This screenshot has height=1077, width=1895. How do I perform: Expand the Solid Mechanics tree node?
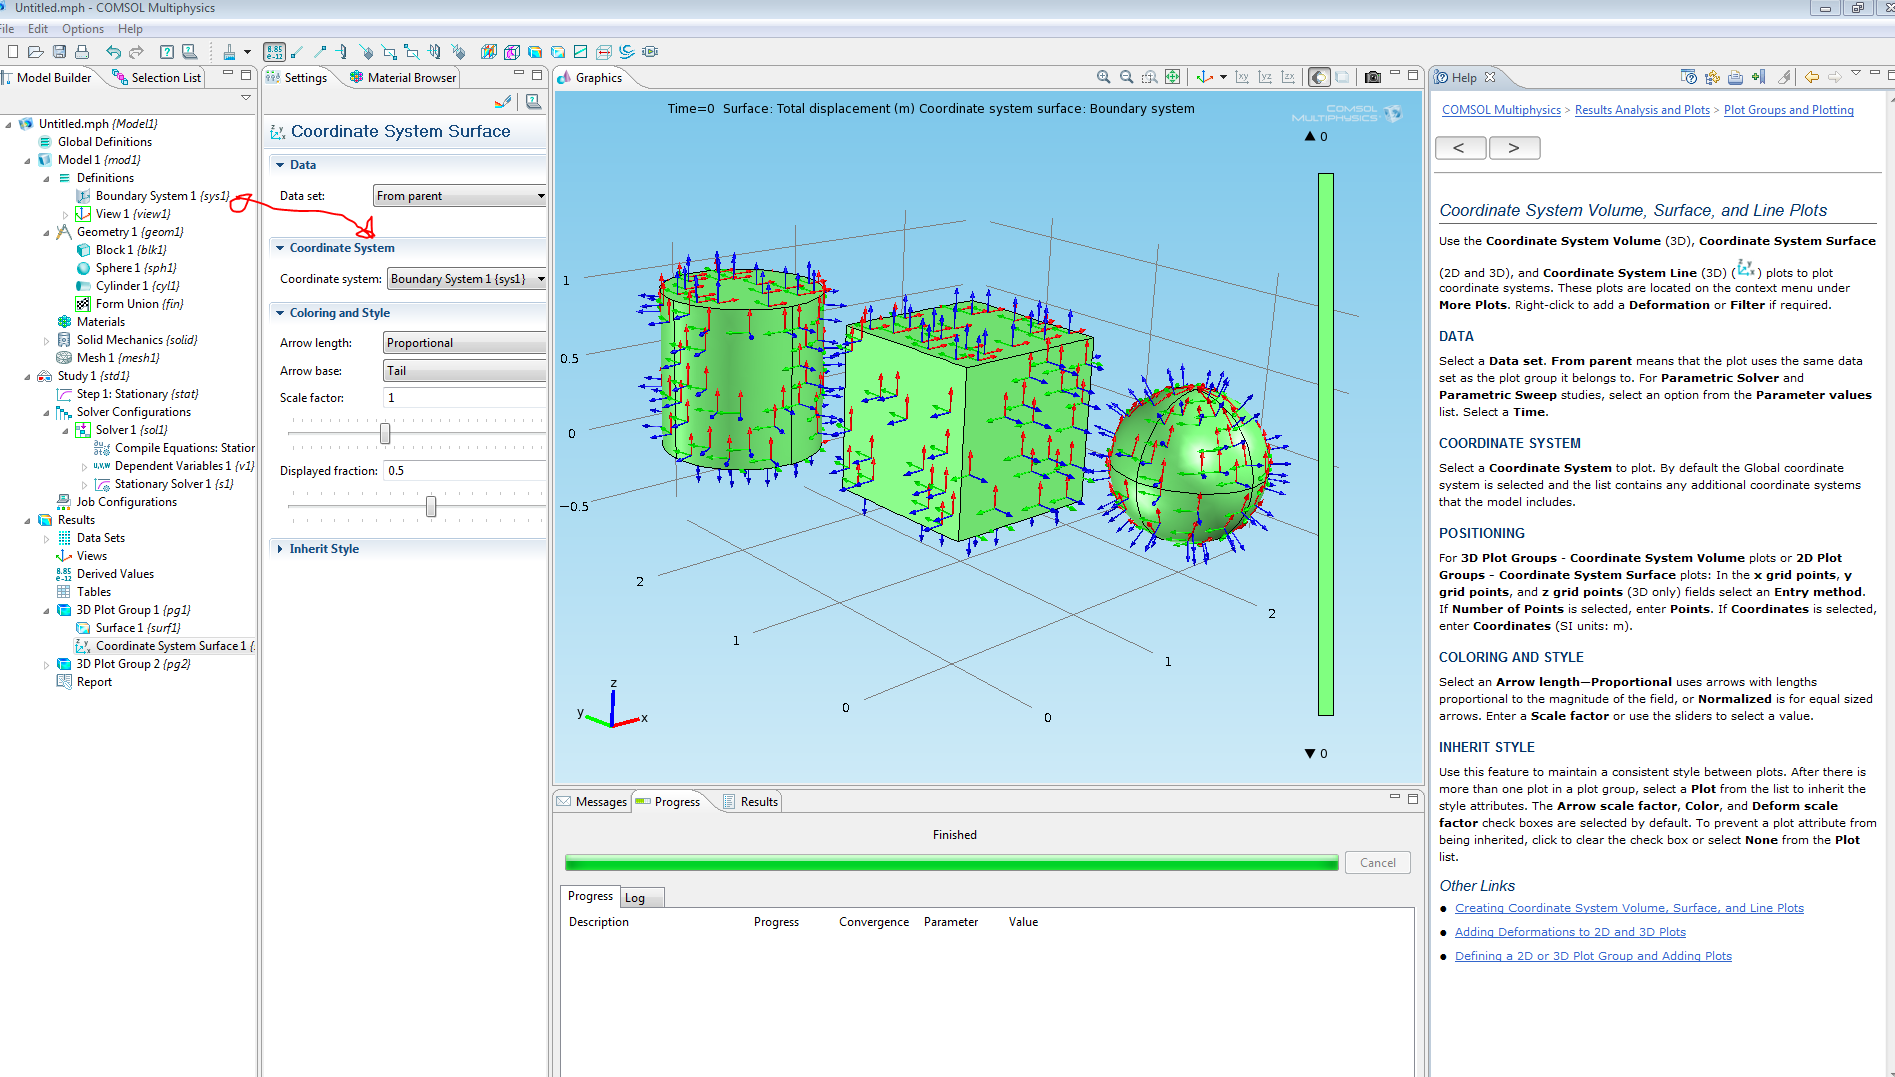pyautogui.click(x=46, y=340)
